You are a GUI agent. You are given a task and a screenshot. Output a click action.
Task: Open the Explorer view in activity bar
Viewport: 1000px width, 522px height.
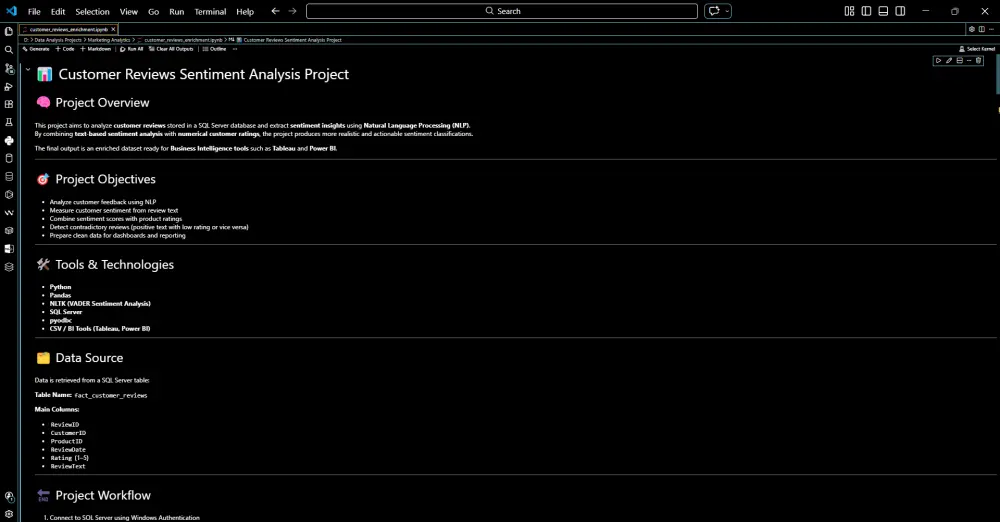[9, 31]
